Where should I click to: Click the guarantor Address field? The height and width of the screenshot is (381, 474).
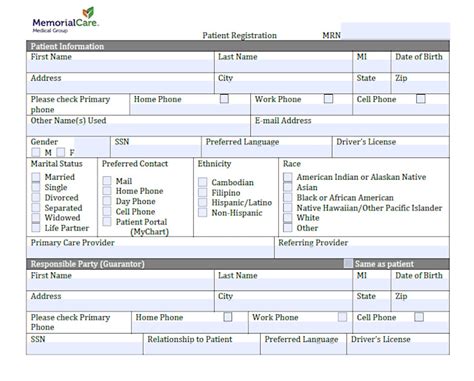coord(120,305)
